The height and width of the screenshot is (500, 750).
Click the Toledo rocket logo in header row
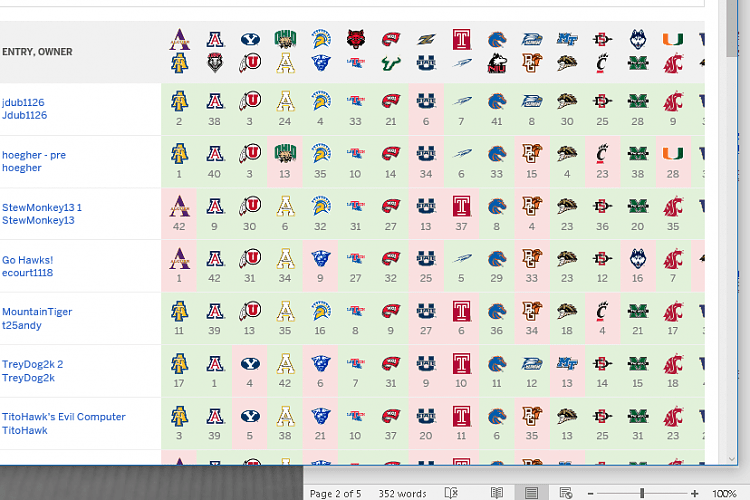tap(462, 63)
